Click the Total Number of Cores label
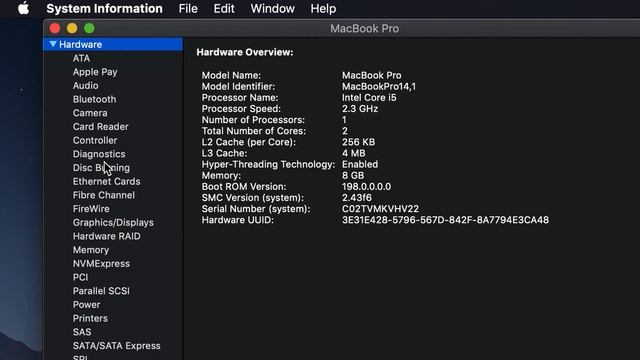 pos(253,131)
